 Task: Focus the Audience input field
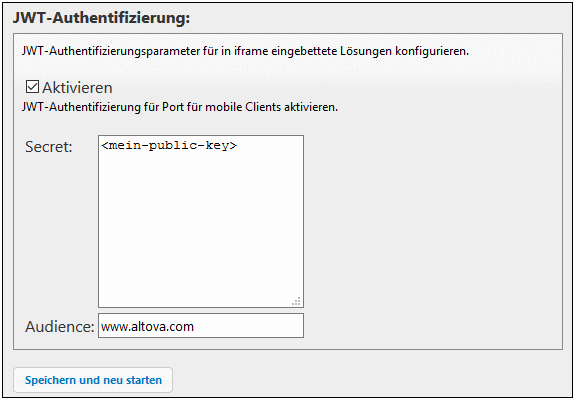[x=201, y=326]
